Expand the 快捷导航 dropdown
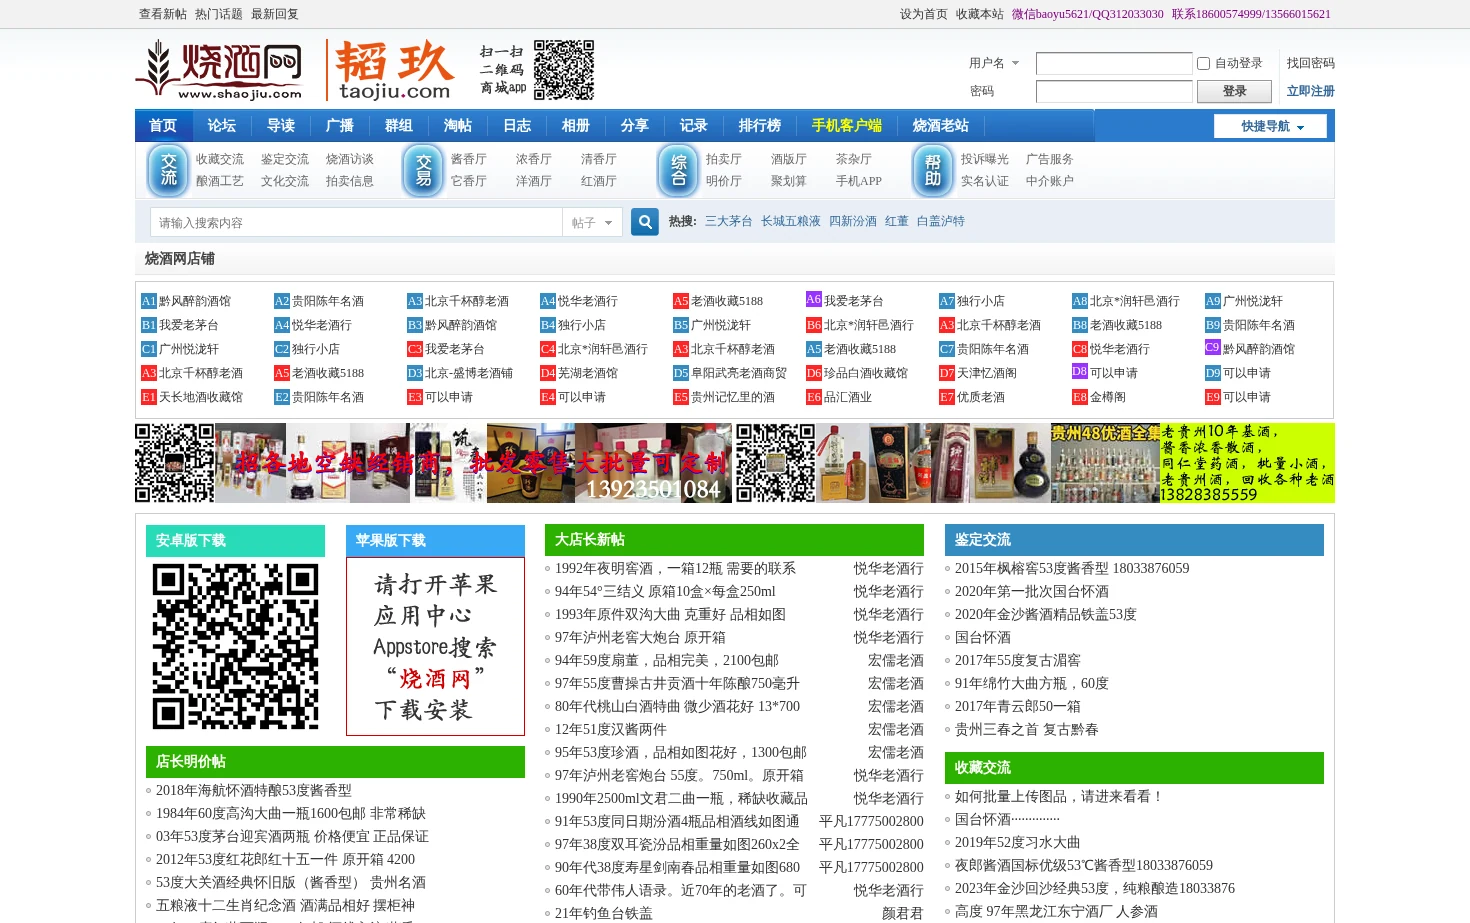1470x923 pixels. point(1270,126)
